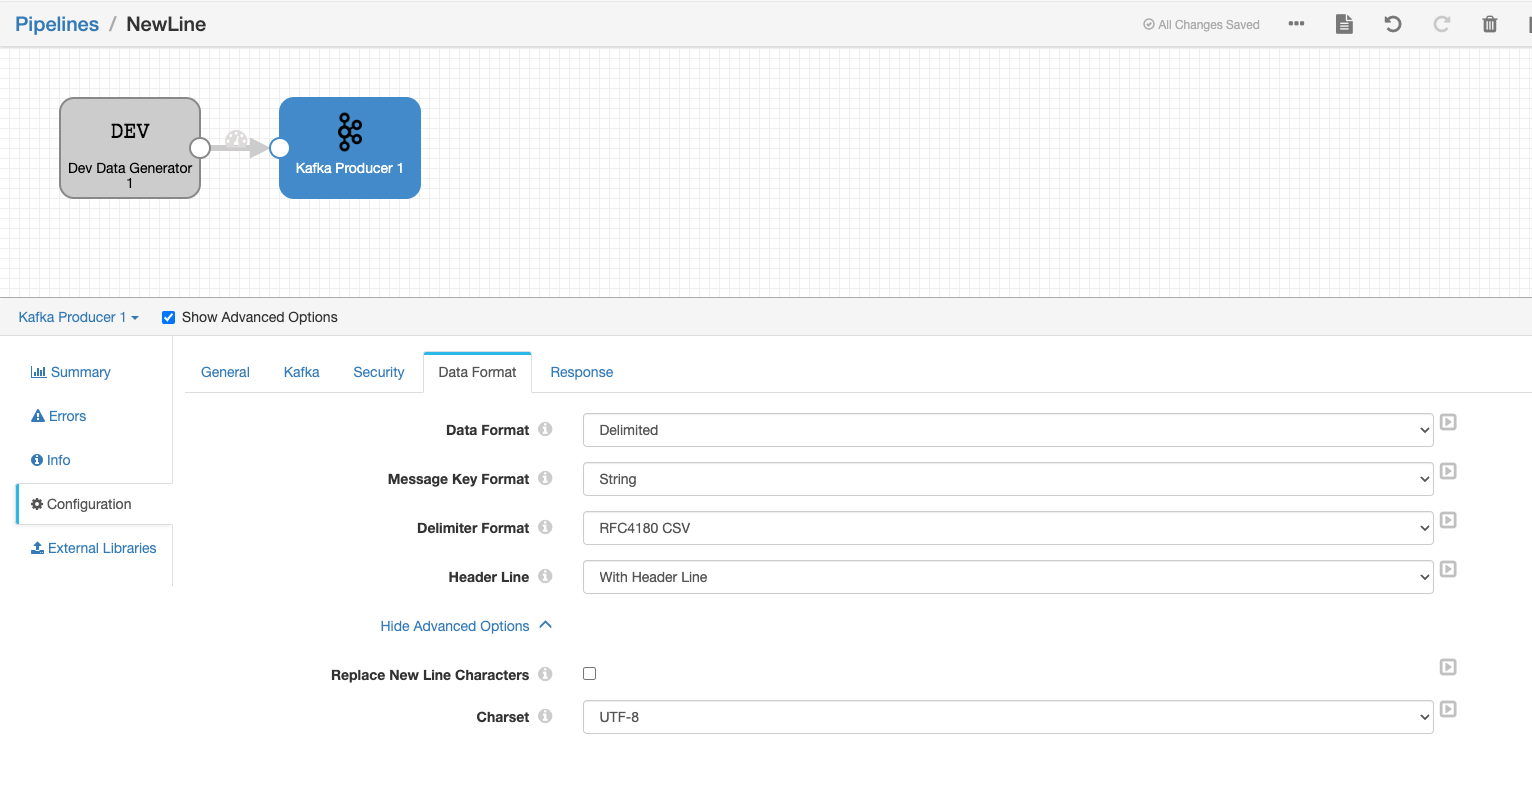Switch to the Security tab
Viewport: 1532px width, 806px height.
tap(379, 372)
